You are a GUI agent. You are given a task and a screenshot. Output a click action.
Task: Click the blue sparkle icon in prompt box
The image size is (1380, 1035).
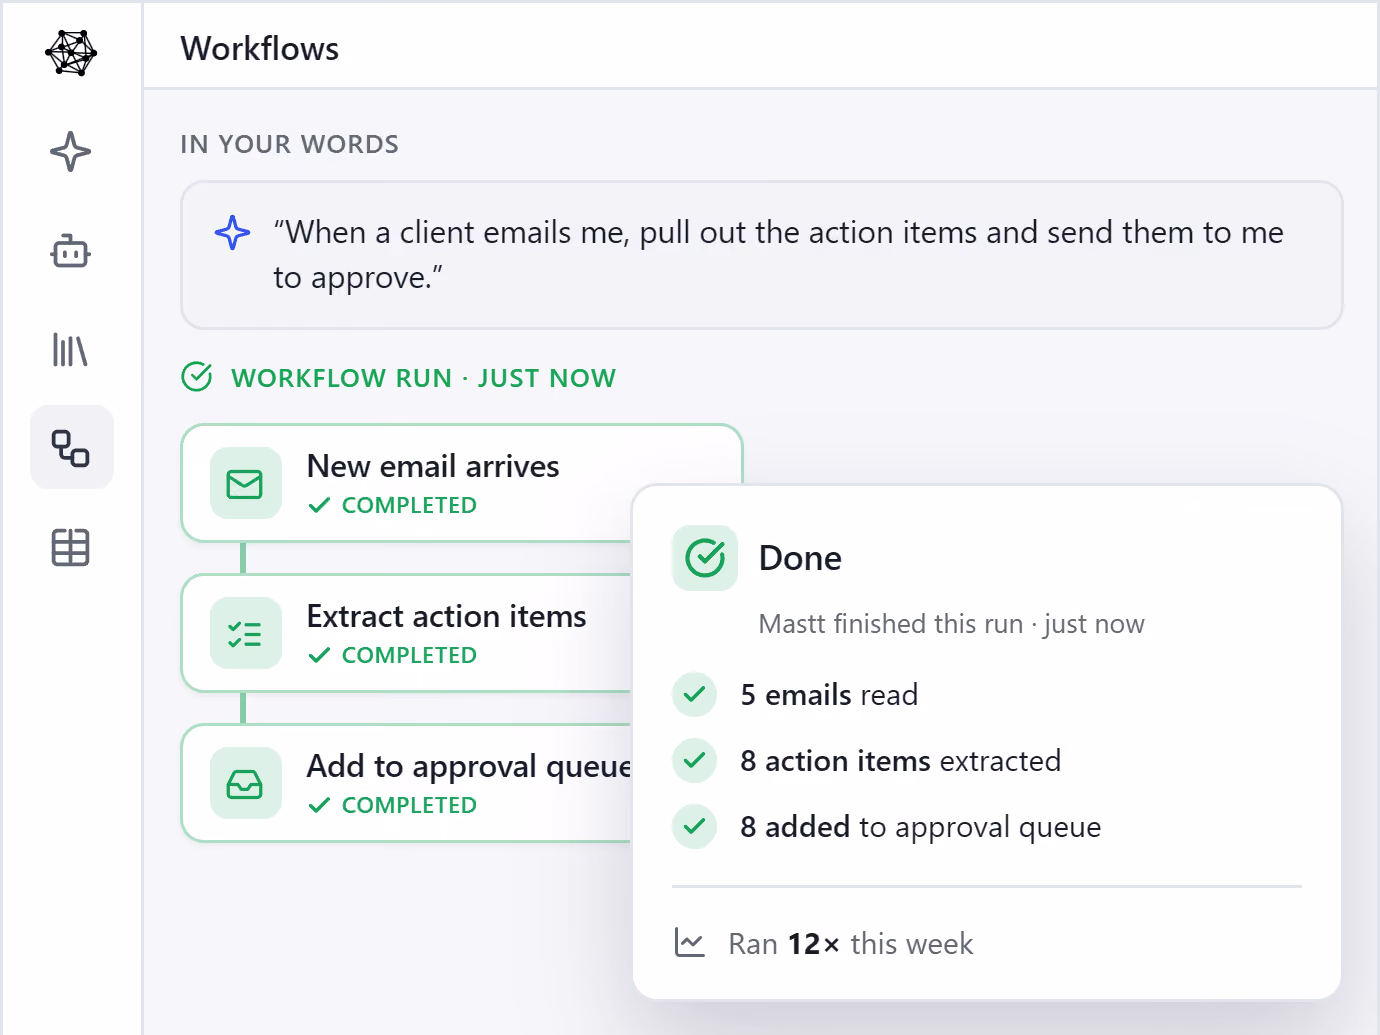(x=232, y=232)
